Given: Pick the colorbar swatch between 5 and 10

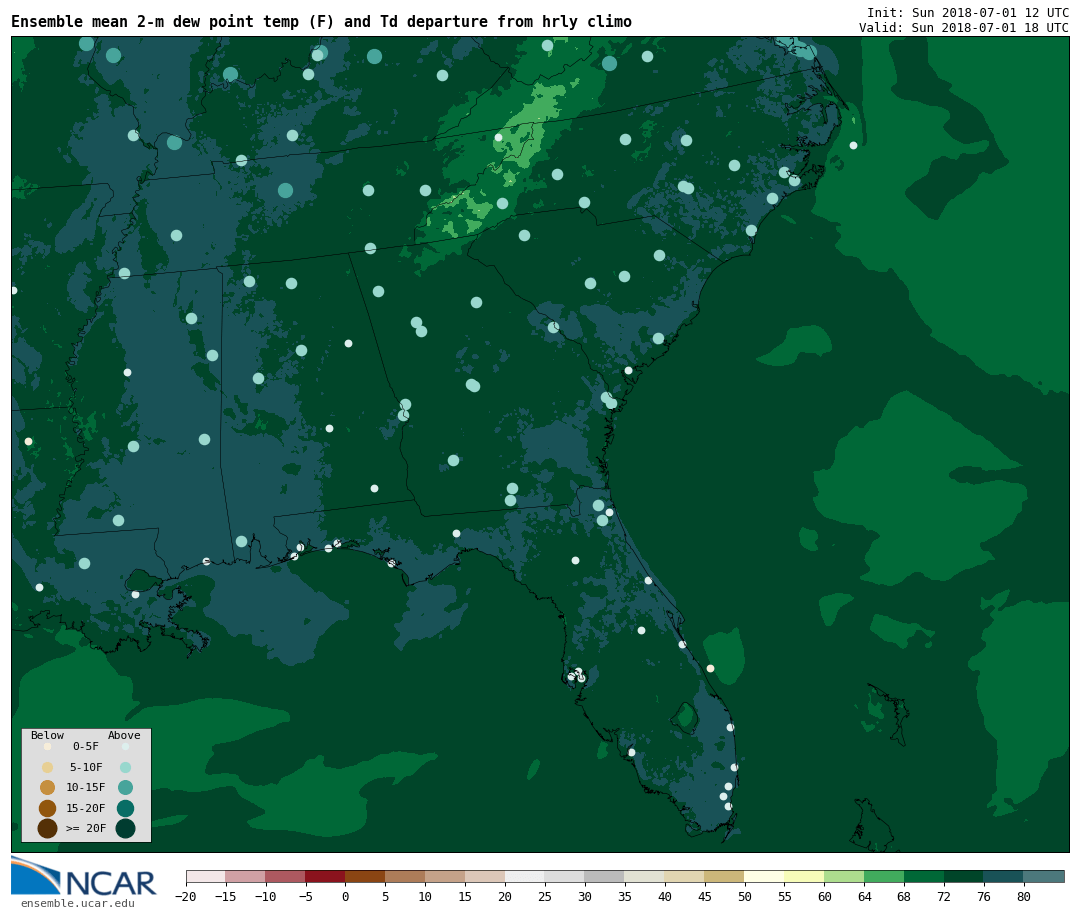Looking at the screenshot, I should click(405, 876).
